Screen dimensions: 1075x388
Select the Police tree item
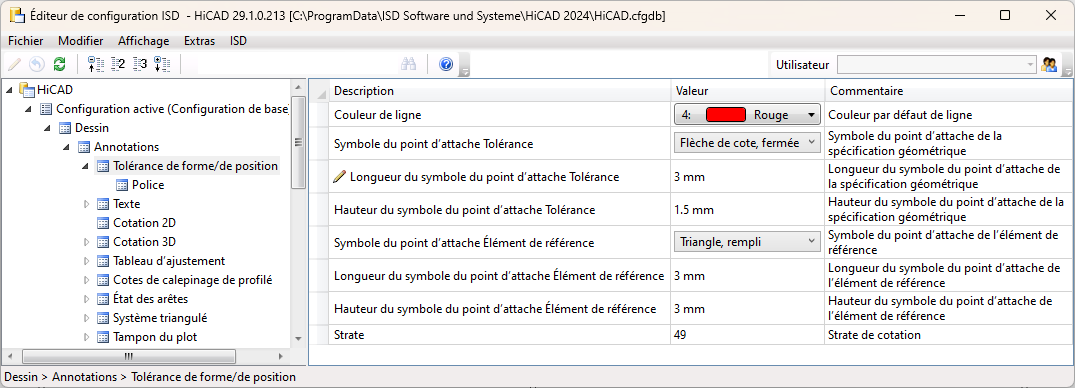(x=148, y=185)
